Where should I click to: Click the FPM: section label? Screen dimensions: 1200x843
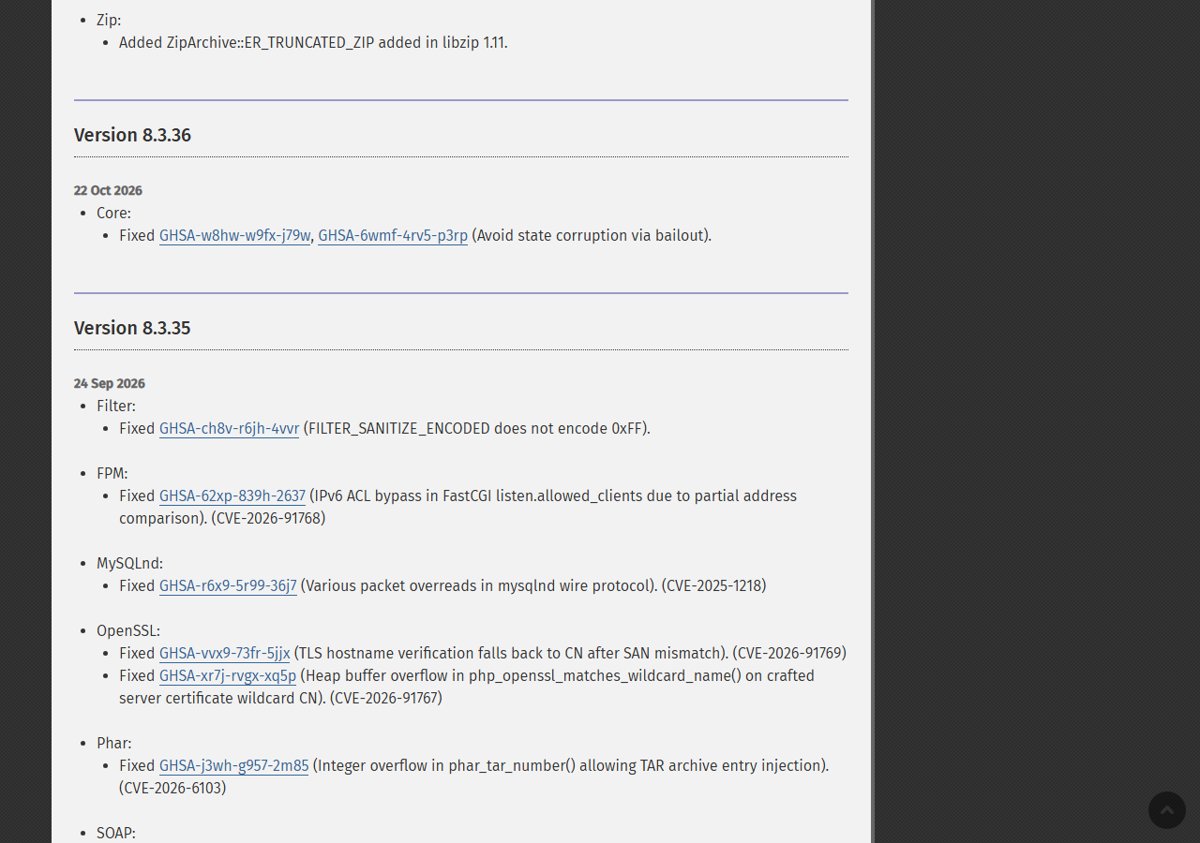[112, 474]
